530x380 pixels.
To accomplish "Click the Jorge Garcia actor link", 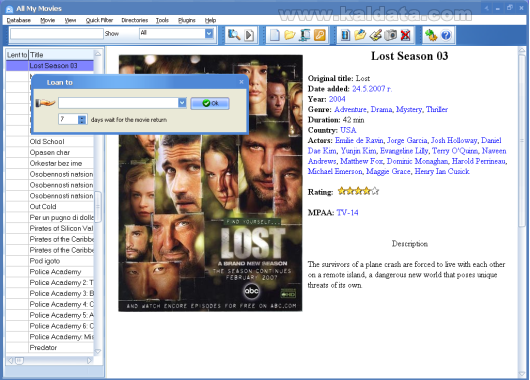I will (407, 140).
